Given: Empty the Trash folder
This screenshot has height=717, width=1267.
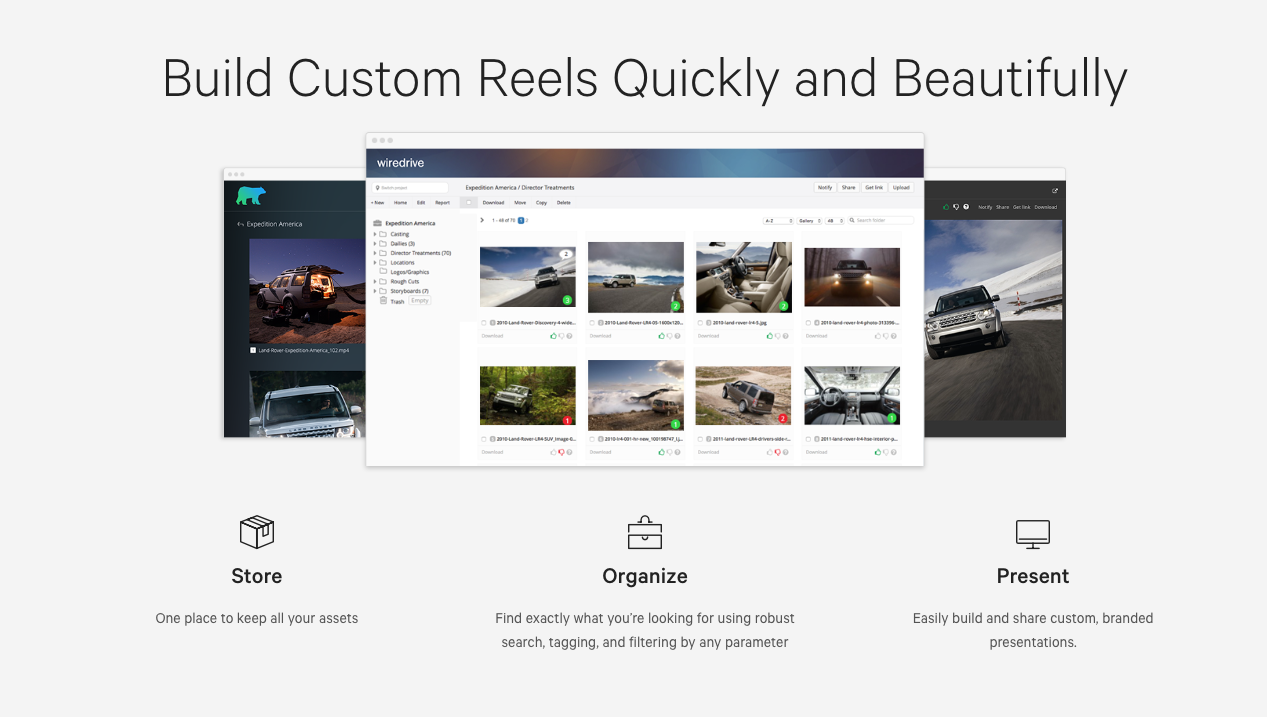Looking at the screenshot, I should point(419,300).
